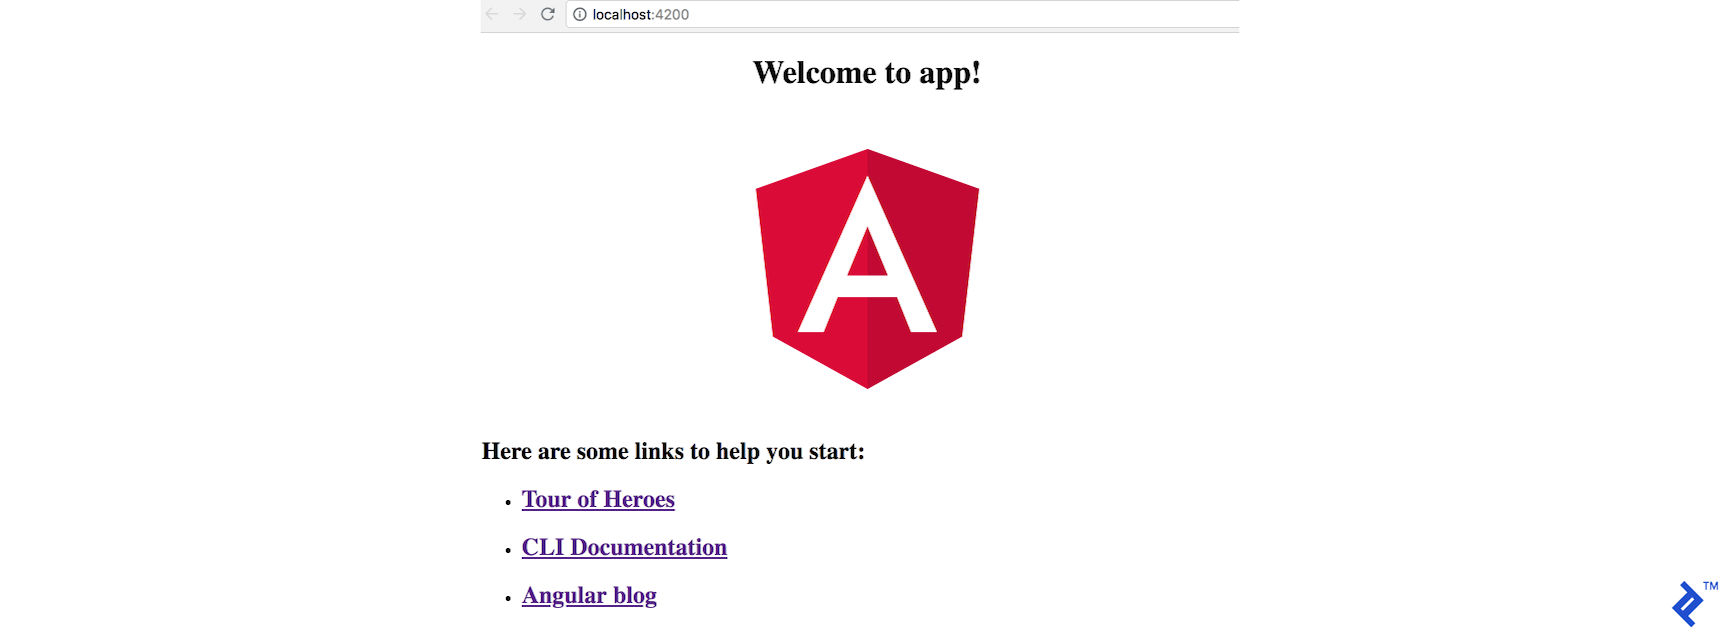Image resolution: width=1720 pixels, height=628 pixels.
Task: Click the Angular shield logo
Action: pos(867,269)
